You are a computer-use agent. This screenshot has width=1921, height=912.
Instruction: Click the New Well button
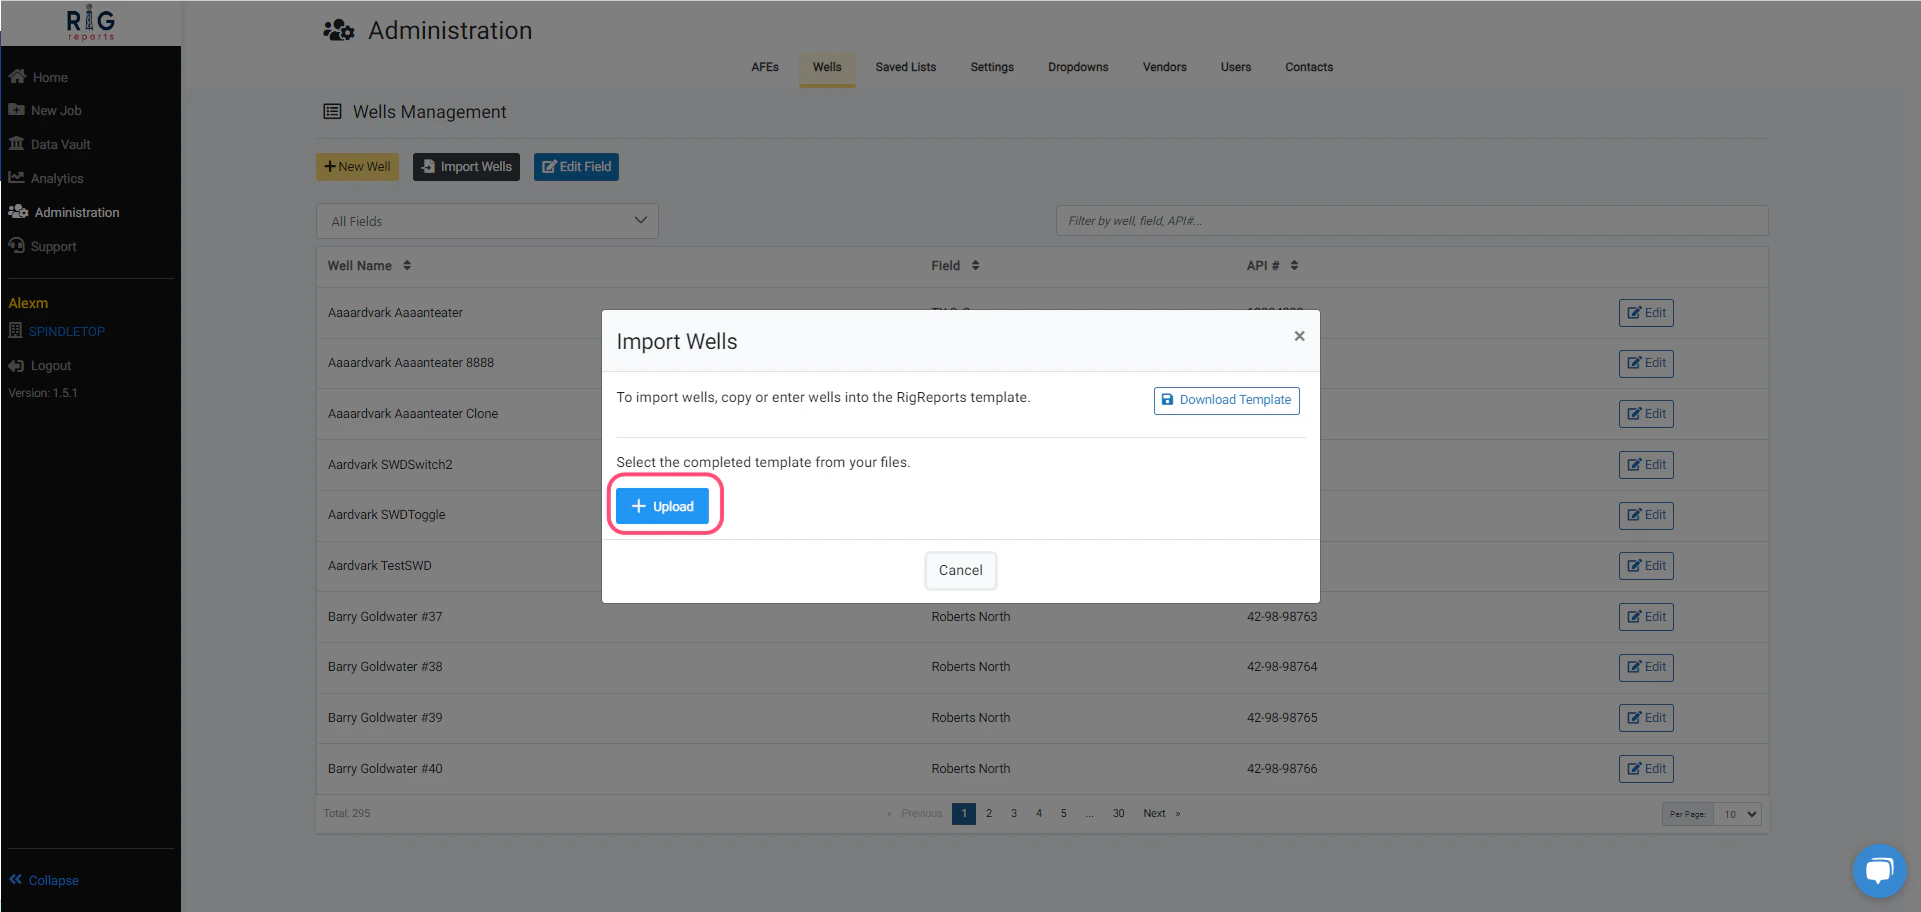tap(357, 167)
